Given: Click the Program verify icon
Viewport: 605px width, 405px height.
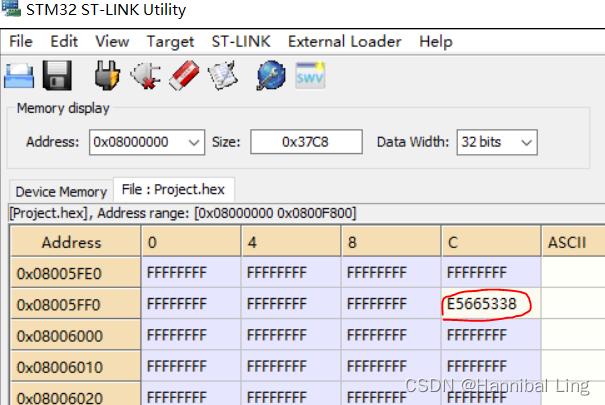Looking at the screenshot, I should coord(223,75).
